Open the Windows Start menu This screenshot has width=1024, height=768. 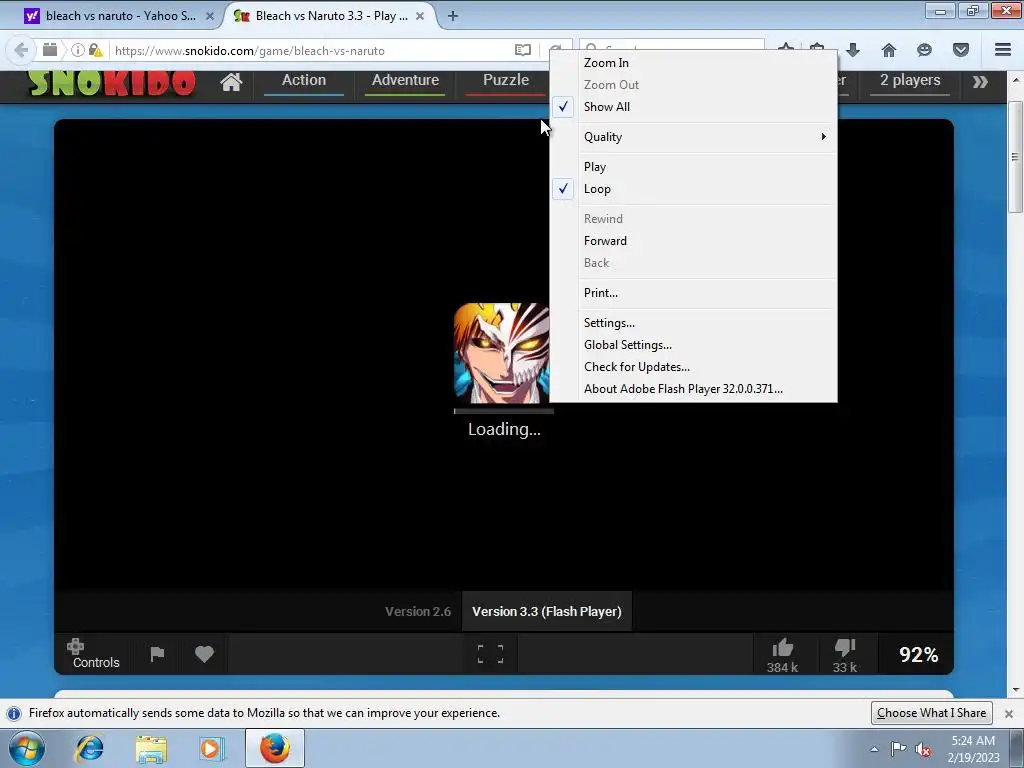[x=26, y=748]
